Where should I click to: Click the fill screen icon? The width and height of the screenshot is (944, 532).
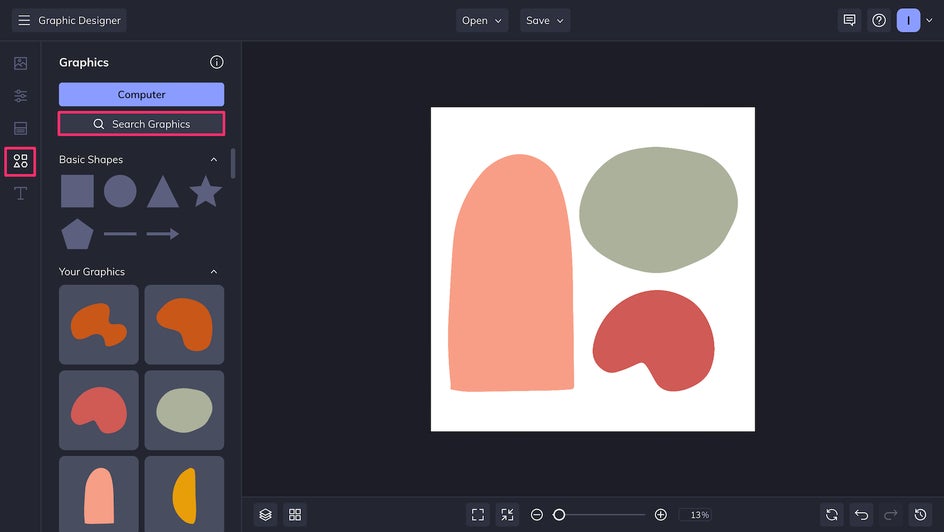(508, 515)
